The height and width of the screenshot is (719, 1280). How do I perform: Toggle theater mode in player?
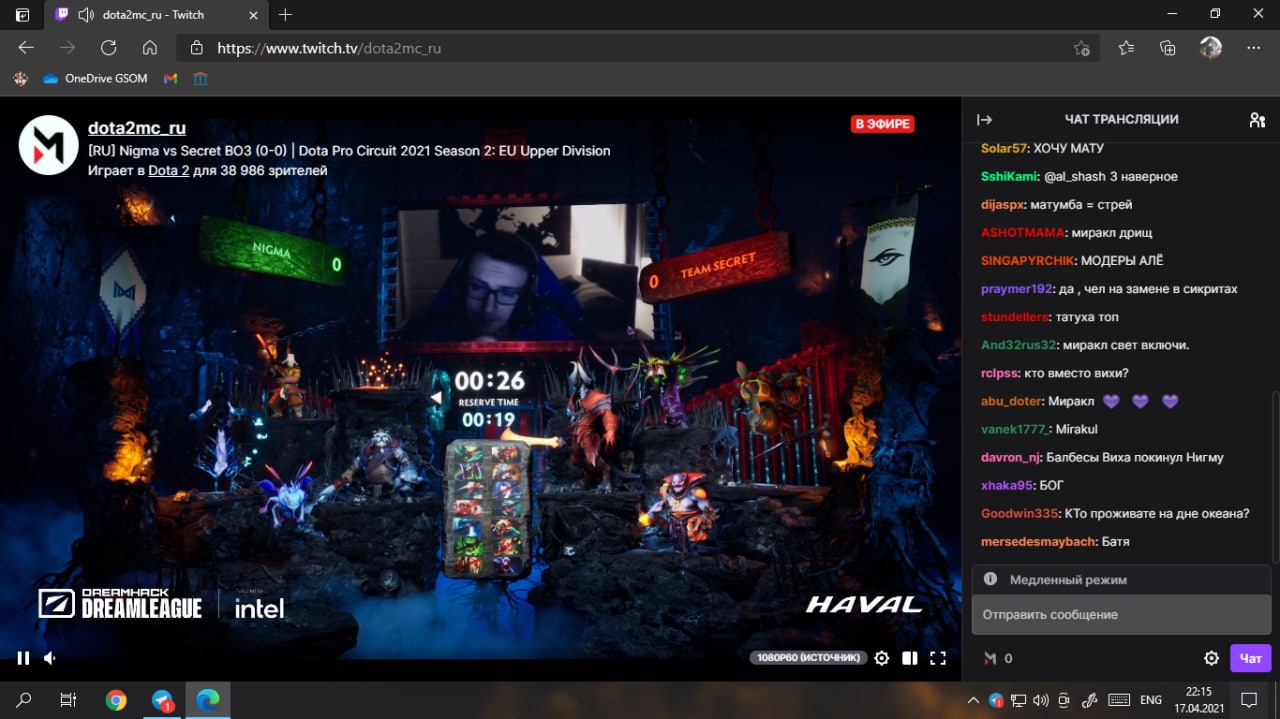click(x=909, y=658)
